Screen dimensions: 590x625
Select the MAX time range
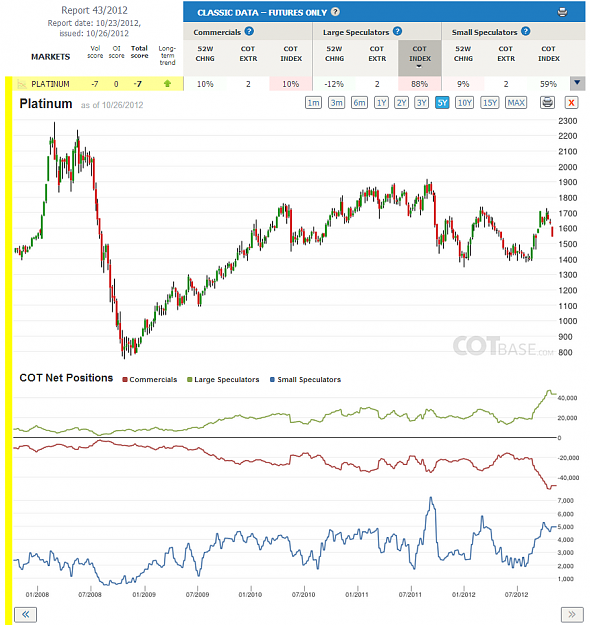(x=516, y=103)
